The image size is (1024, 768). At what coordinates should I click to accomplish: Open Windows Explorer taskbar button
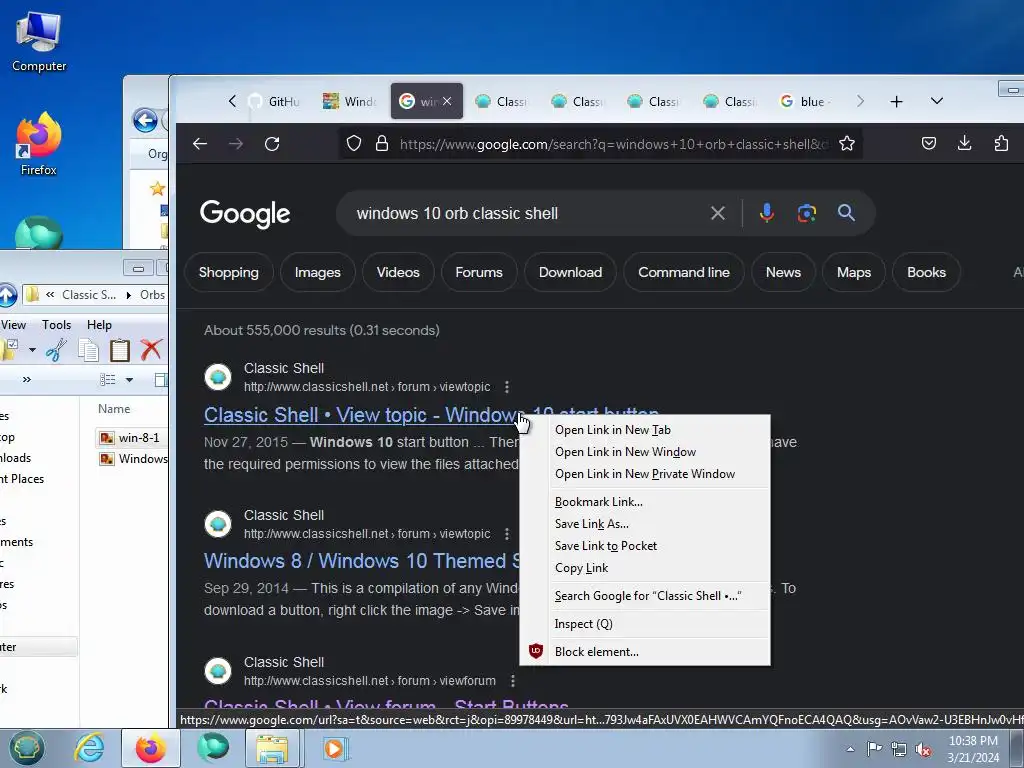(x=272, y=748)
